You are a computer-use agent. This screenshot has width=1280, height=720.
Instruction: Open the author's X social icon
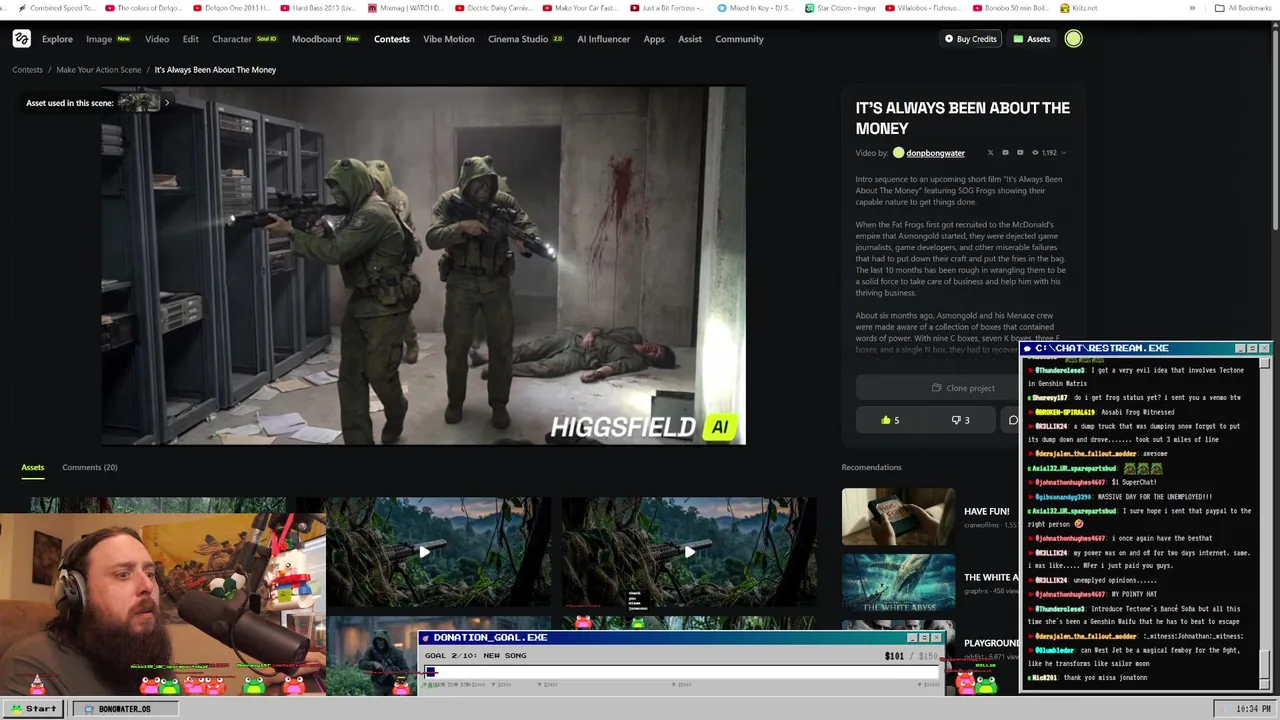(x=990, y=153)
